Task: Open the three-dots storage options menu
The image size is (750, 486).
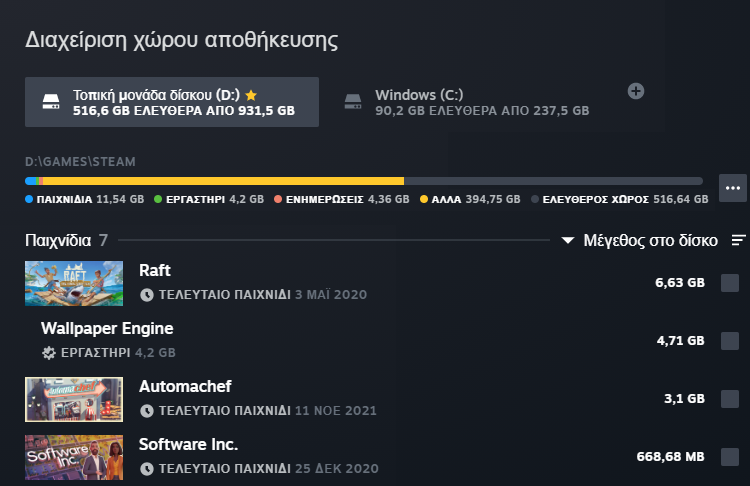Action: tap(733, 188)
